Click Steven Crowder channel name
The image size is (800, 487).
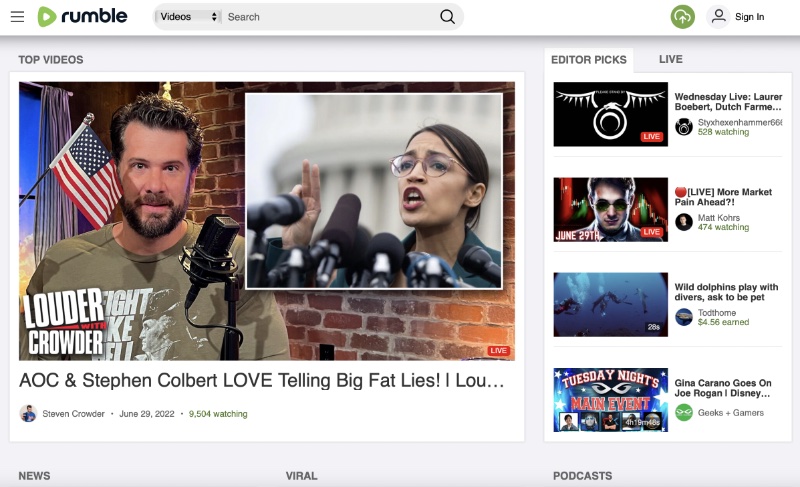click(73, 414)
